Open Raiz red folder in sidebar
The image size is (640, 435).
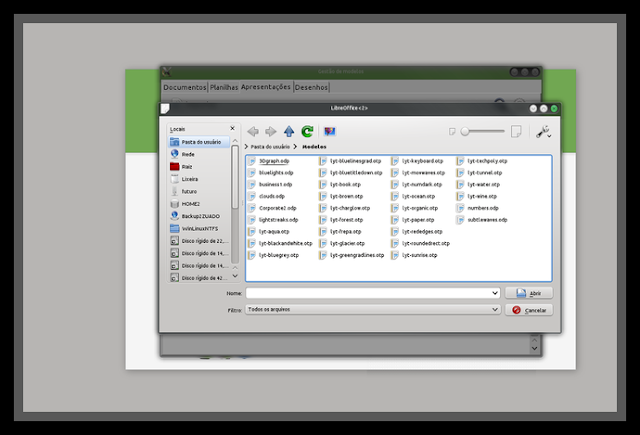[x=199, y=166]
